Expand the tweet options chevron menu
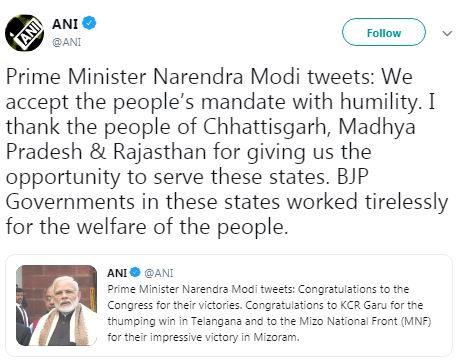Screen dimensions: 462x364 (x=447, y=33)
